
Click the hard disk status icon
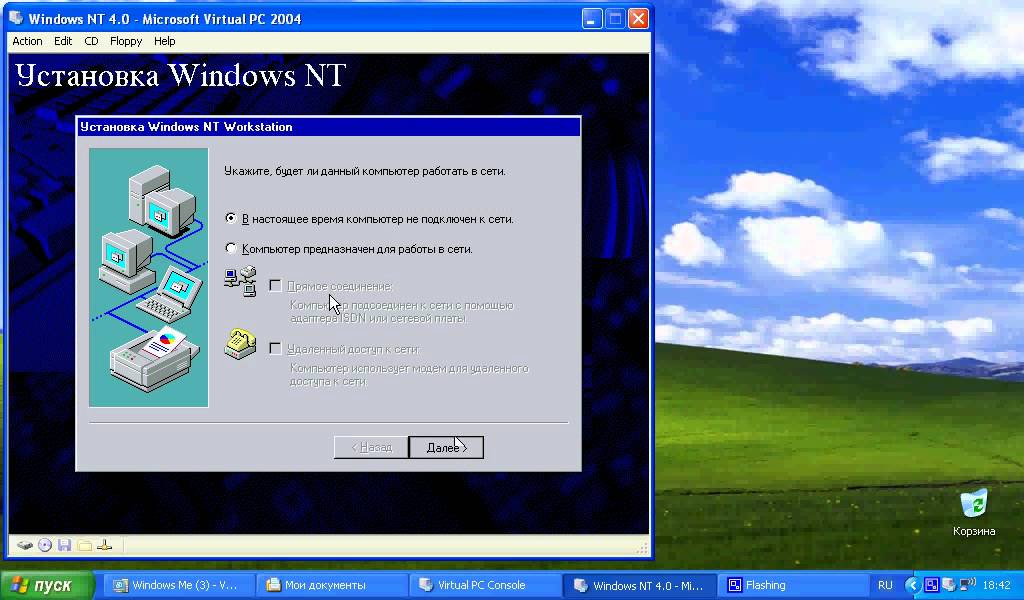[25, 545]
